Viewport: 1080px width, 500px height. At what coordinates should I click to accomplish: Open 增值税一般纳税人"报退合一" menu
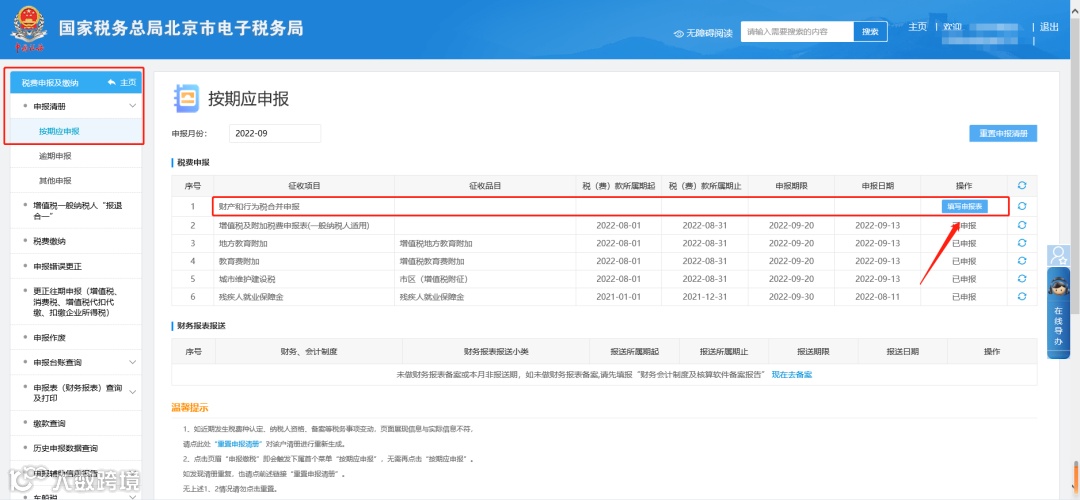77,211
